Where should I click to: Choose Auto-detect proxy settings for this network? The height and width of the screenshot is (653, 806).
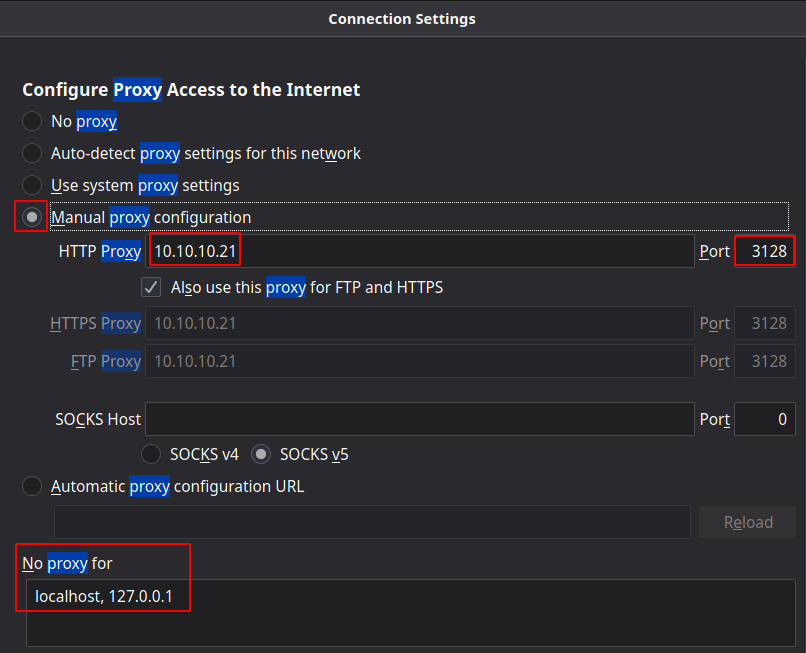[33, 154]
